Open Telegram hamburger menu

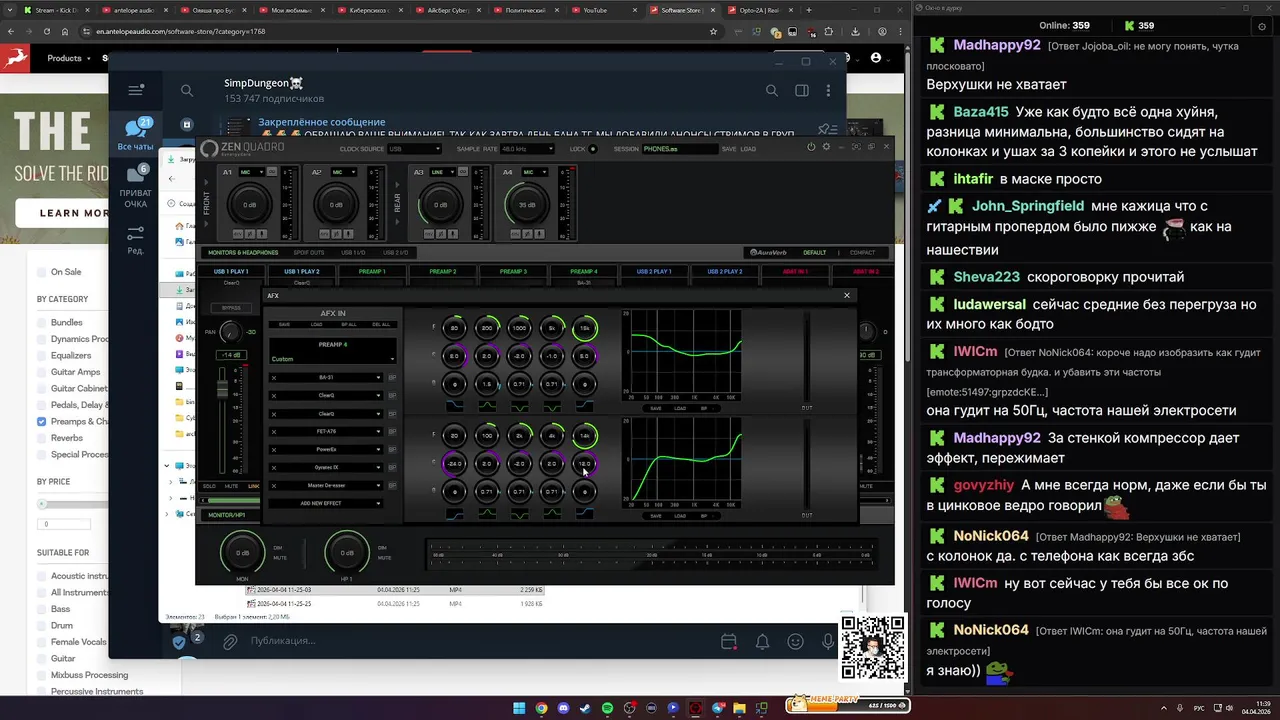coord(136,90)
